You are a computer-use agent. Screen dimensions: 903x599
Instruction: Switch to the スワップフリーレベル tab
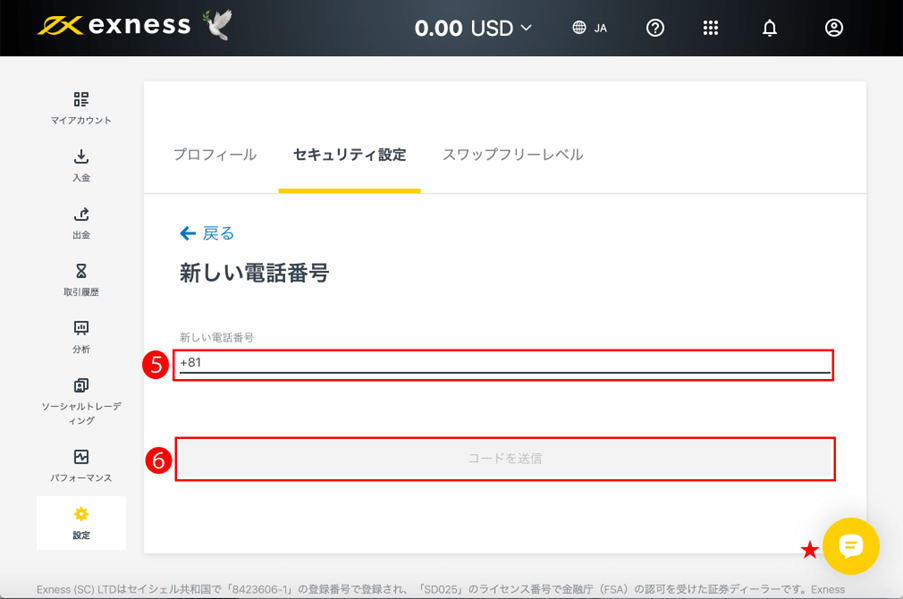[512, 155]
